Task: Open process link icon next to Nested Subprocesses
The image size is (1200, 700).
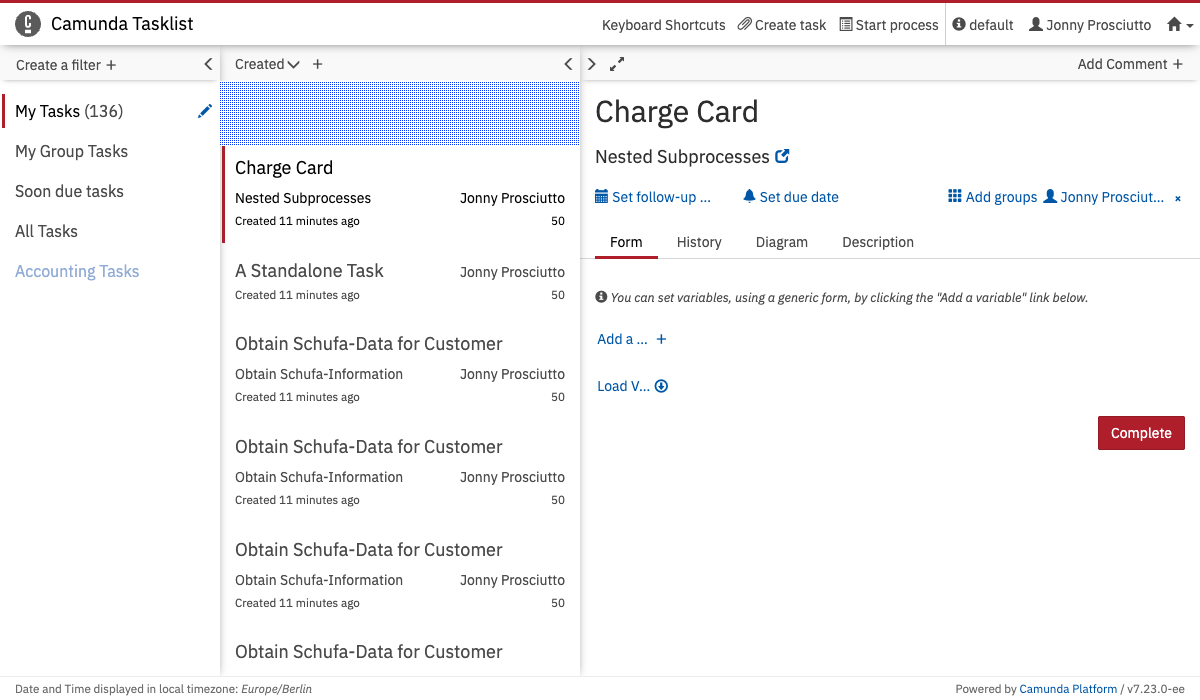Action: (783, 156)
